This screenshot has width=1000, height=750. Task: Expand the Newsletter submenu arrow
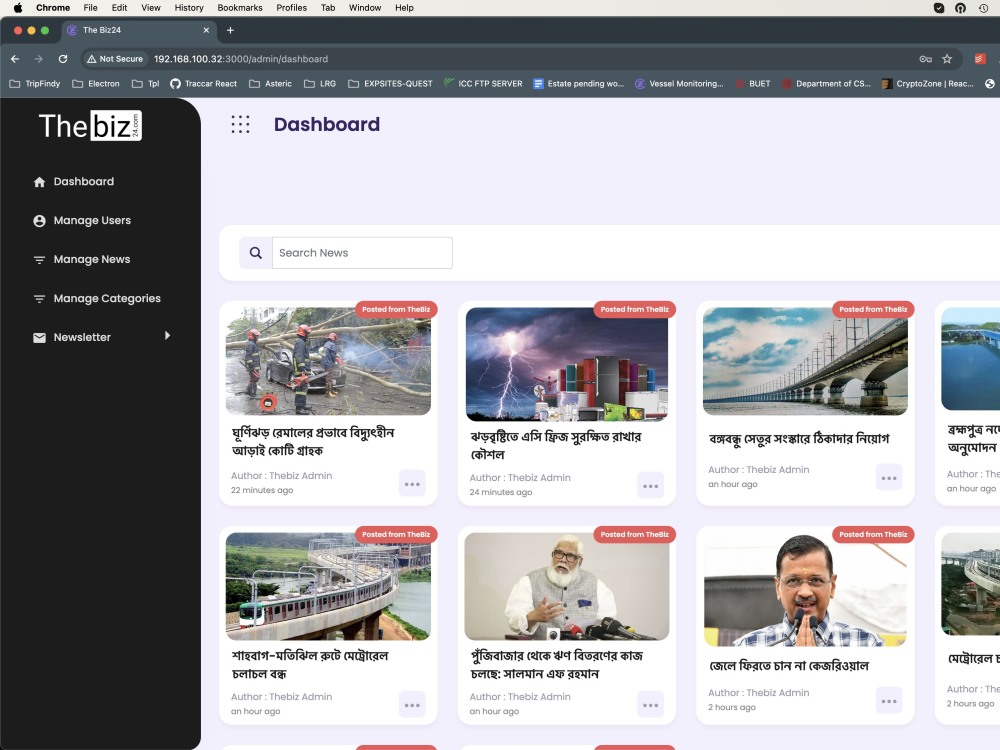point(167,335)
